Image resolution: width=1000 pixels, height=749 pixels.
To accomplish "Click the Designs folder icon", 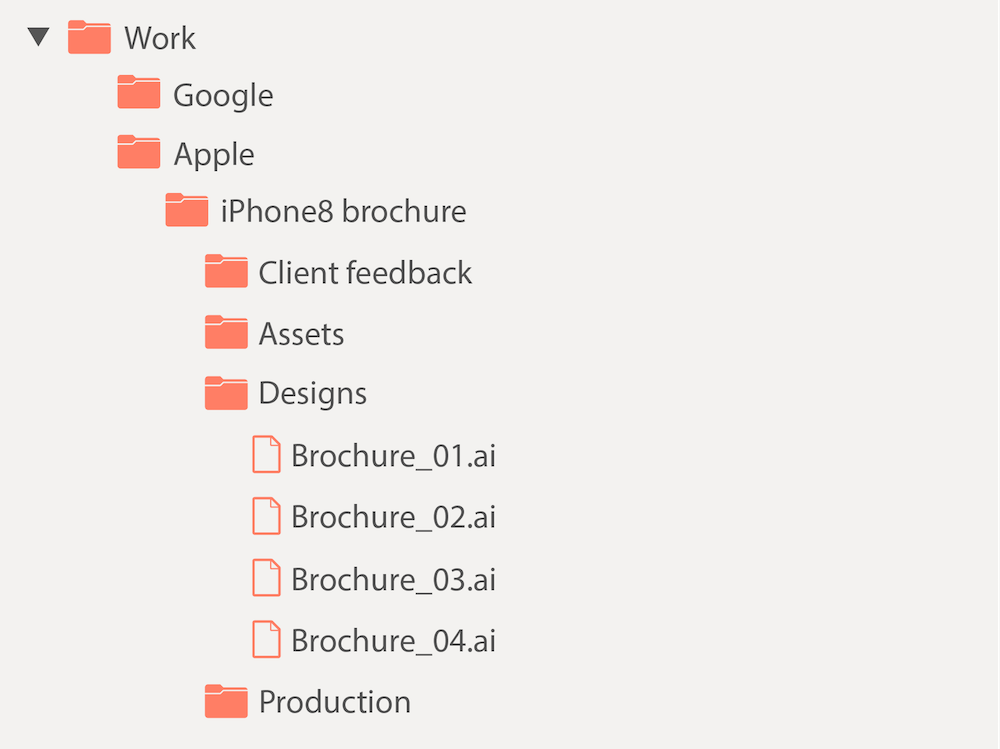I will coord(226,393).
